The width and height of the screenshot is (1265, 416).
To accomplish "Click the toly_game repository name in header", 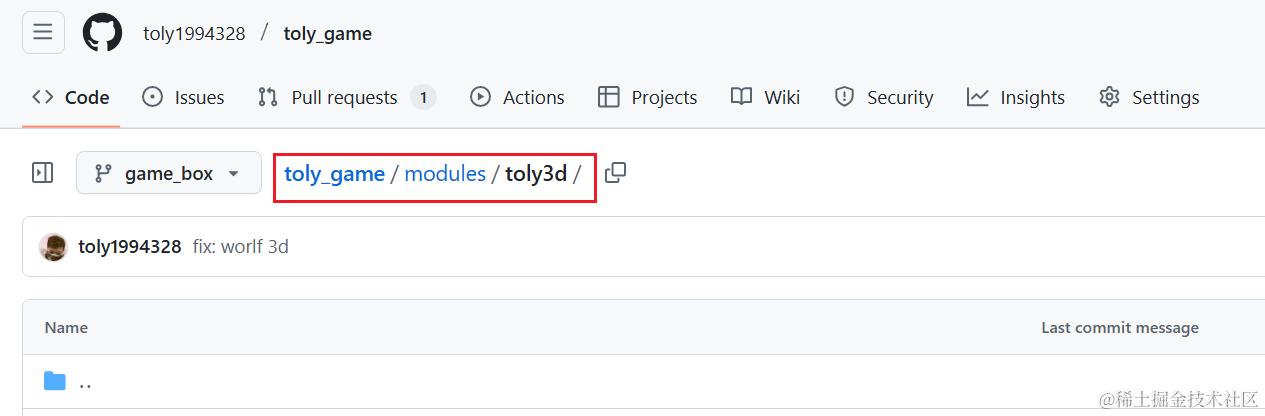I will [x=328, y=33].
